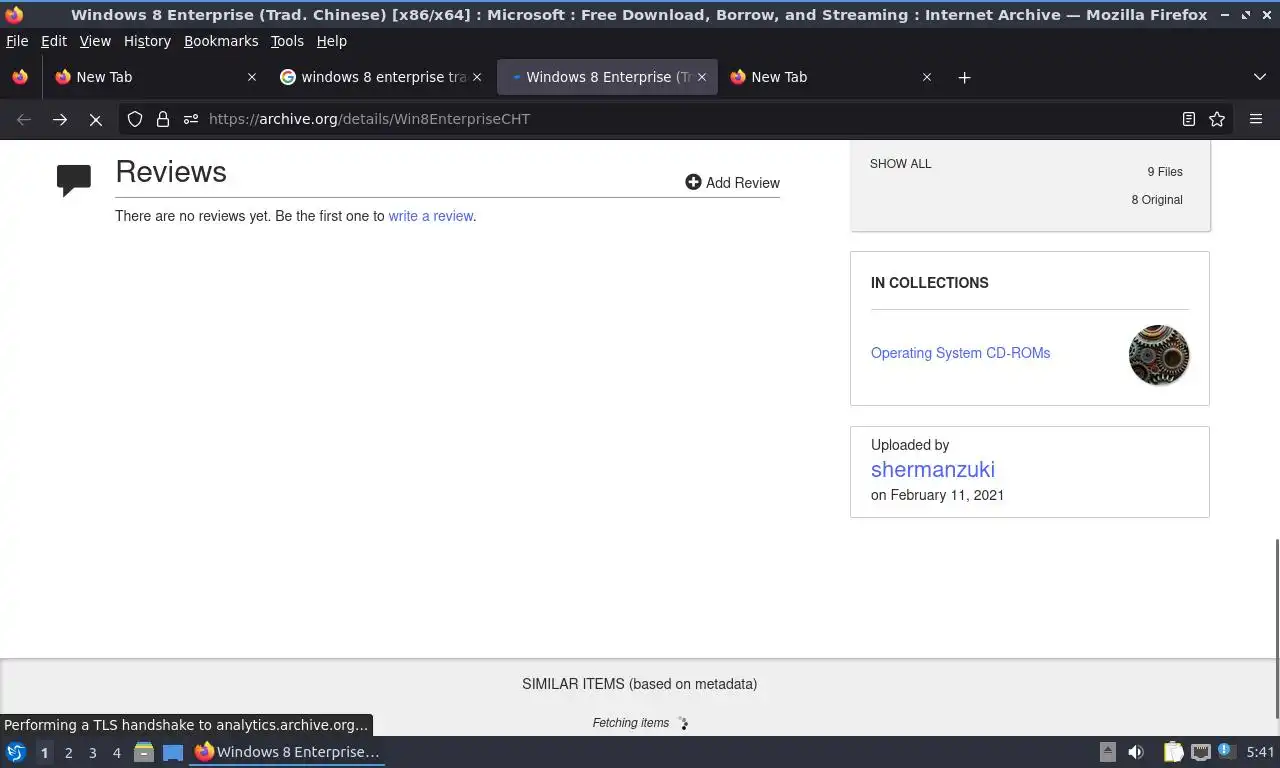Click the 5:41 clock
Viewport: 1280px width, 768px height.
1260,752
